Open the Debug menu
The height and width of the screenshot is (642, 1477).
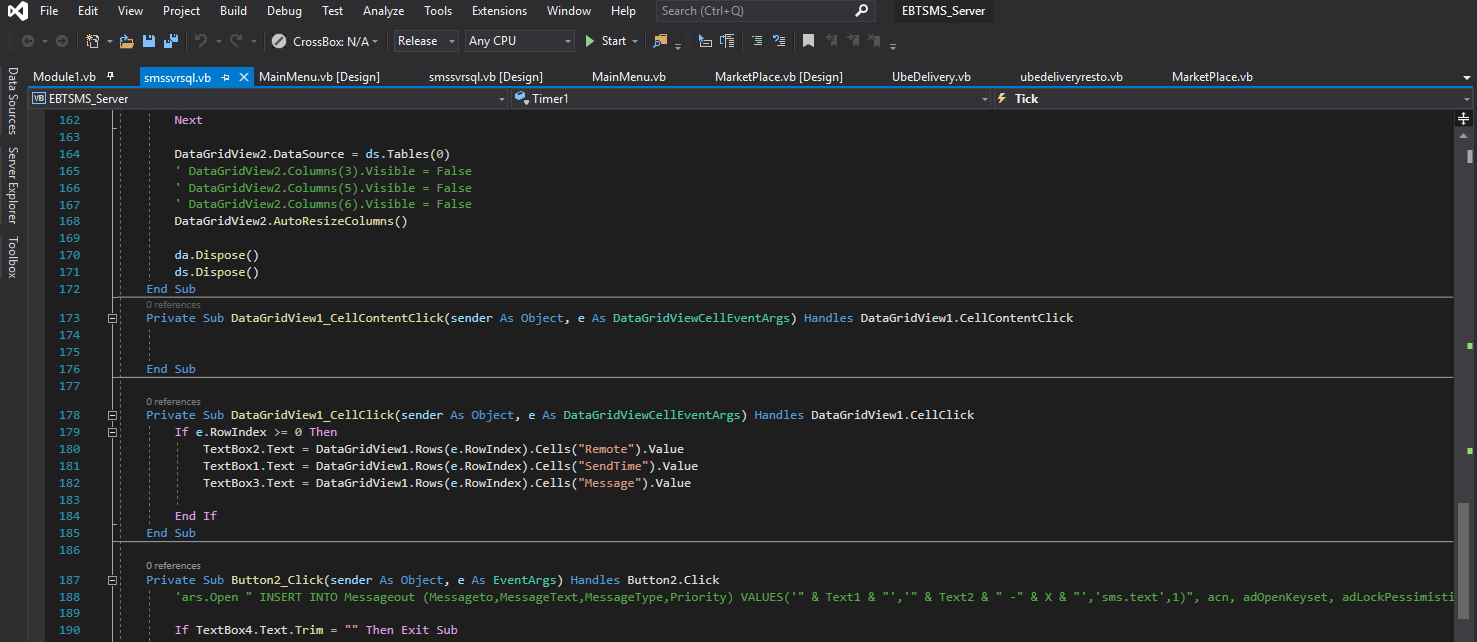[284, 11]
